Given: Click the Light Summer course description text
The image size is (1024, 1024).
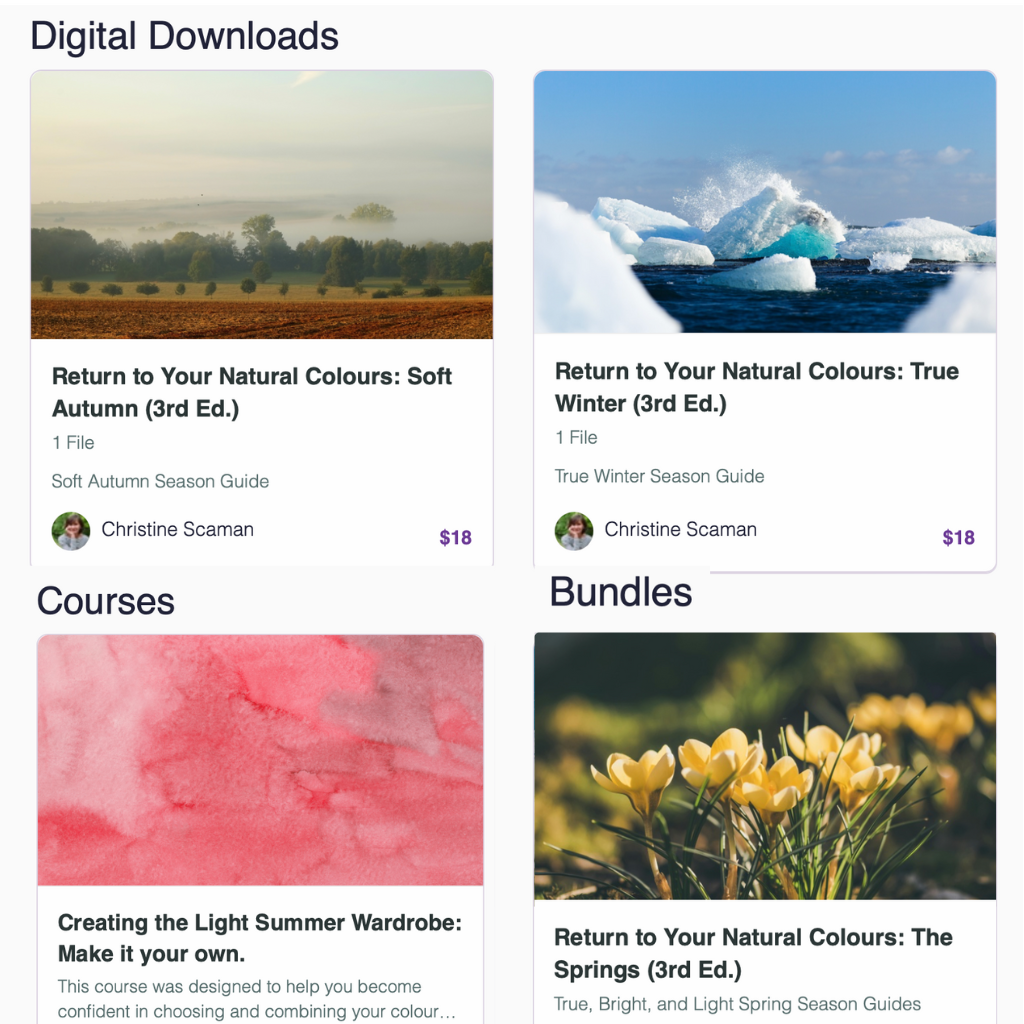Looking at the screenshot, I should [x=256, y=999].
